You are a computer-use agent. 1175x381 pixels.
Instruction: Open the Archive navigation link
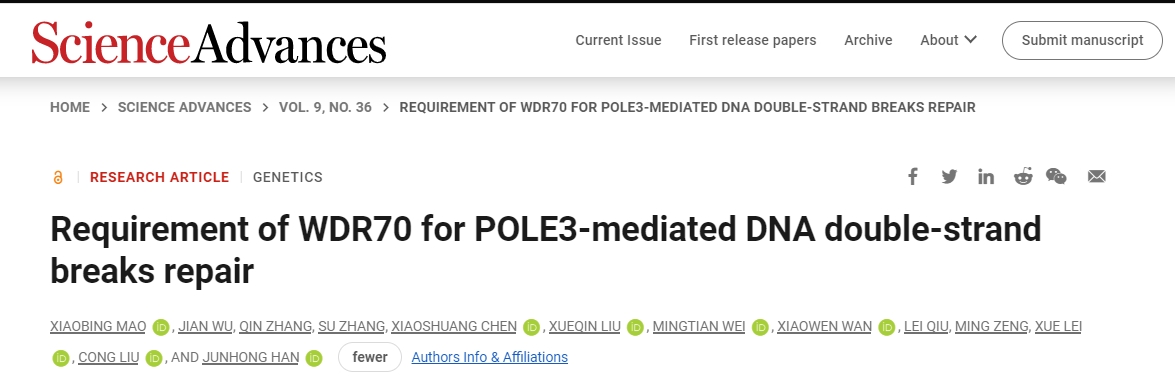pyautogui.click(x=868, y=40)
